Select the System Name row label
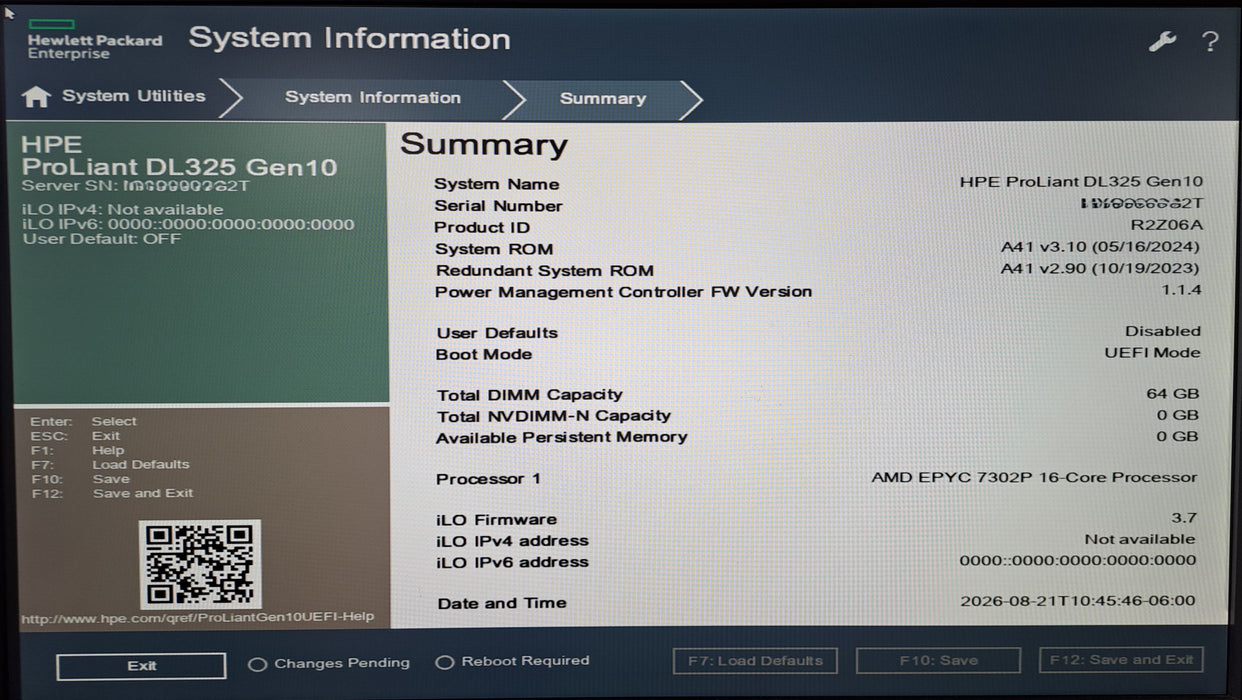1242x700 pixels. [497, 184]
